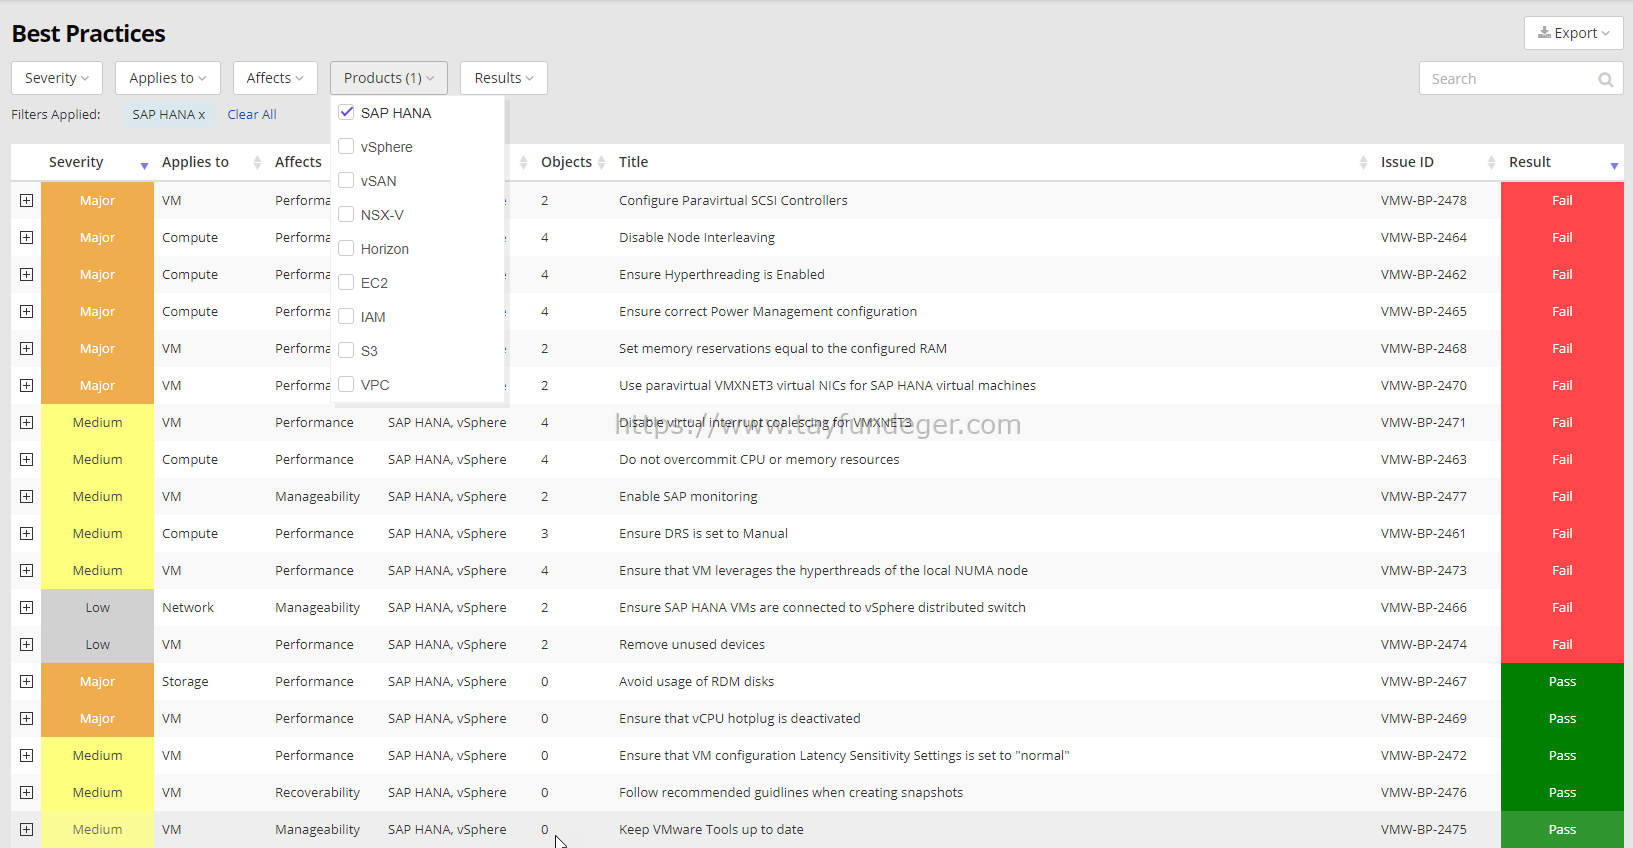Close the Products (1) filter dropdown
The width and height of the screenshot is (1633, 848).
(x=389, y=78)
